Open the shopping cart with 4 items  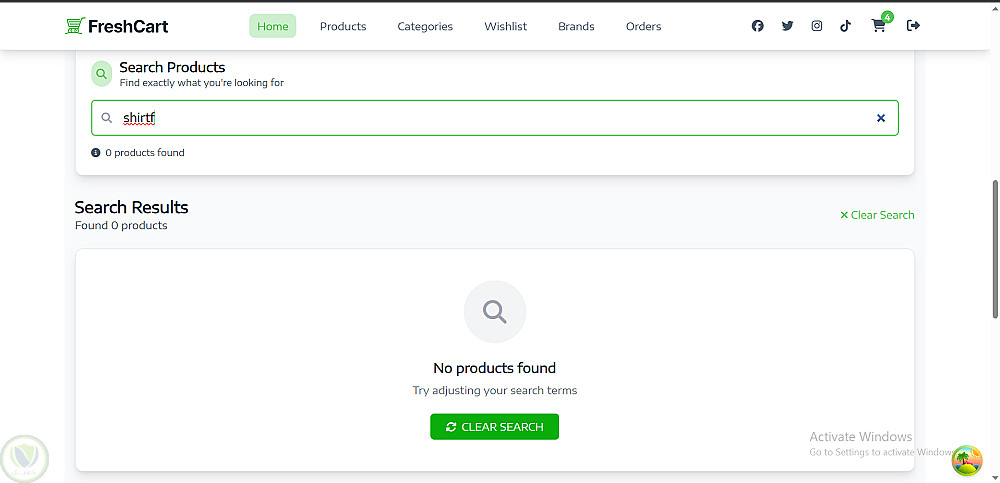click(x=879, y=26)
